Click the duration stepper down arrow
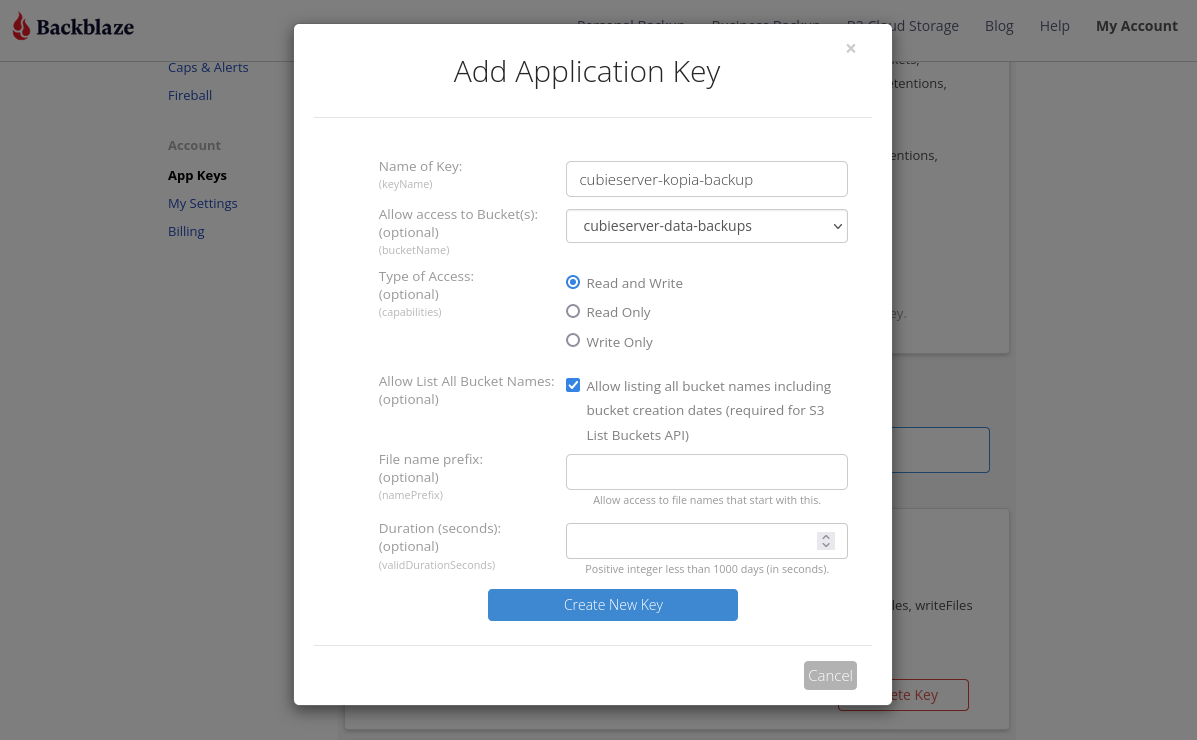Screen dimensions: 1197x740 point(826,545)
